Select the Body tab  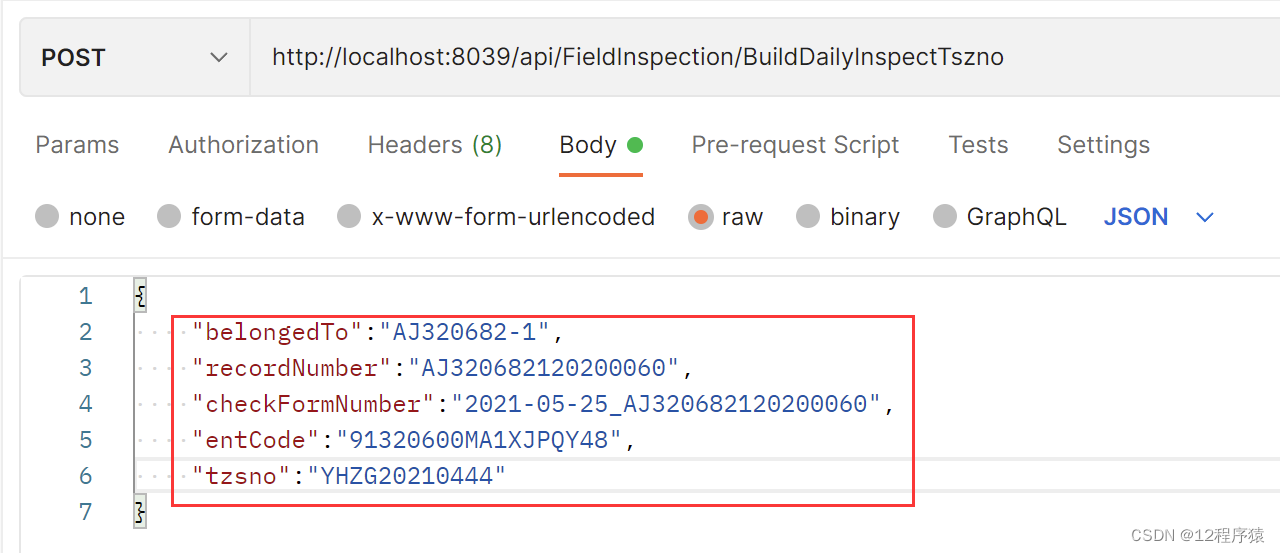point(600,145)
